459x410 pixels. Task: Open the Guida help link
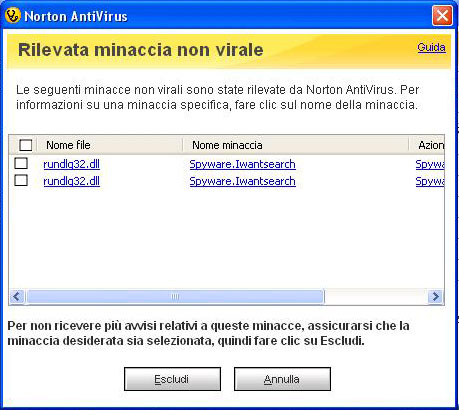[431, 47]
